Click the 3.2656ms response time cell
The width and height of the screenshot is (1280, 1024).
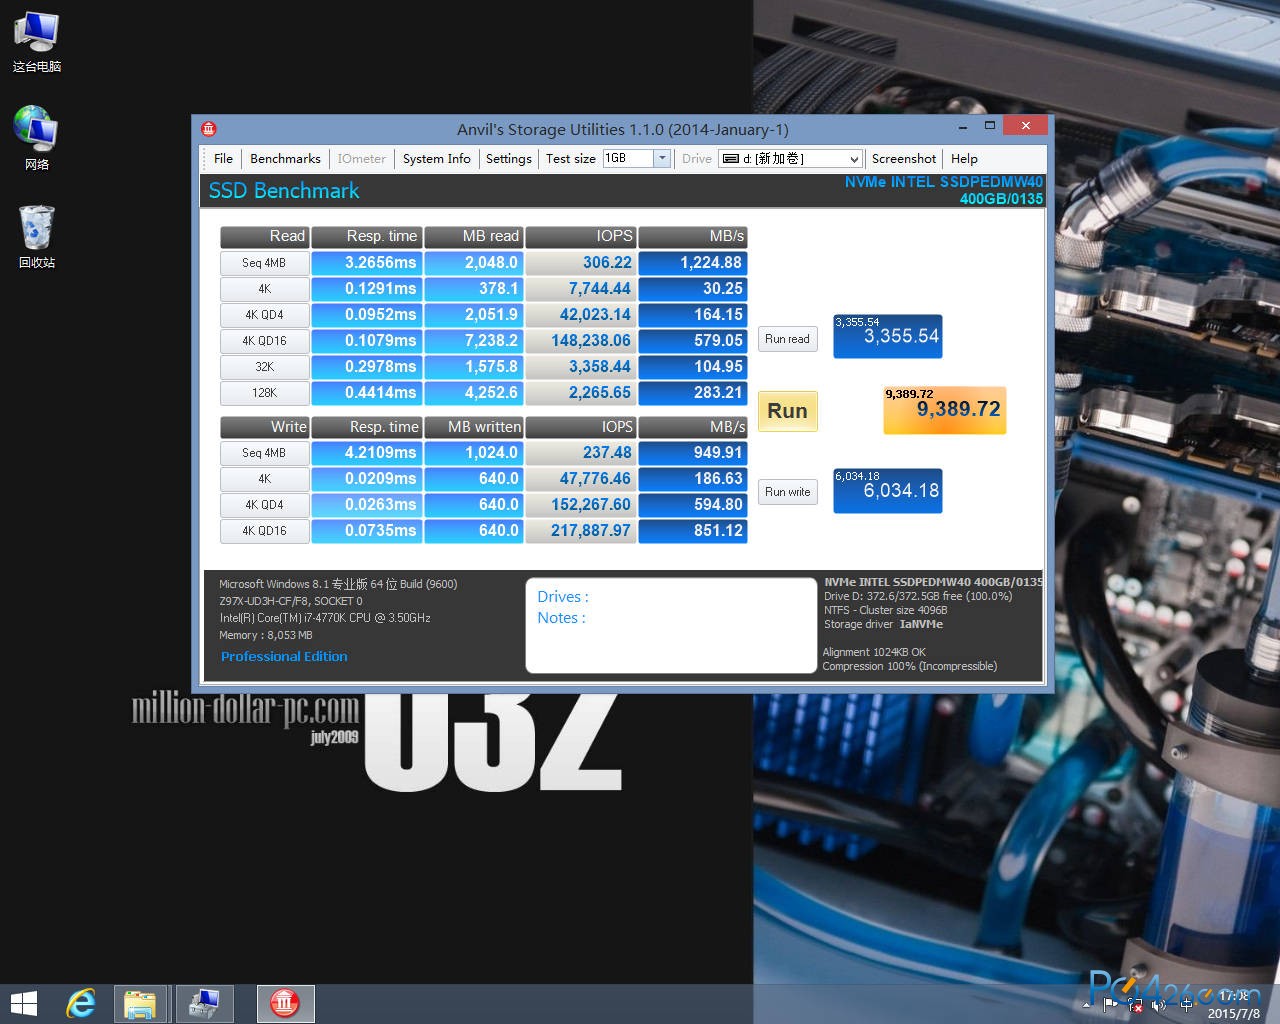[x=366, y=263]
